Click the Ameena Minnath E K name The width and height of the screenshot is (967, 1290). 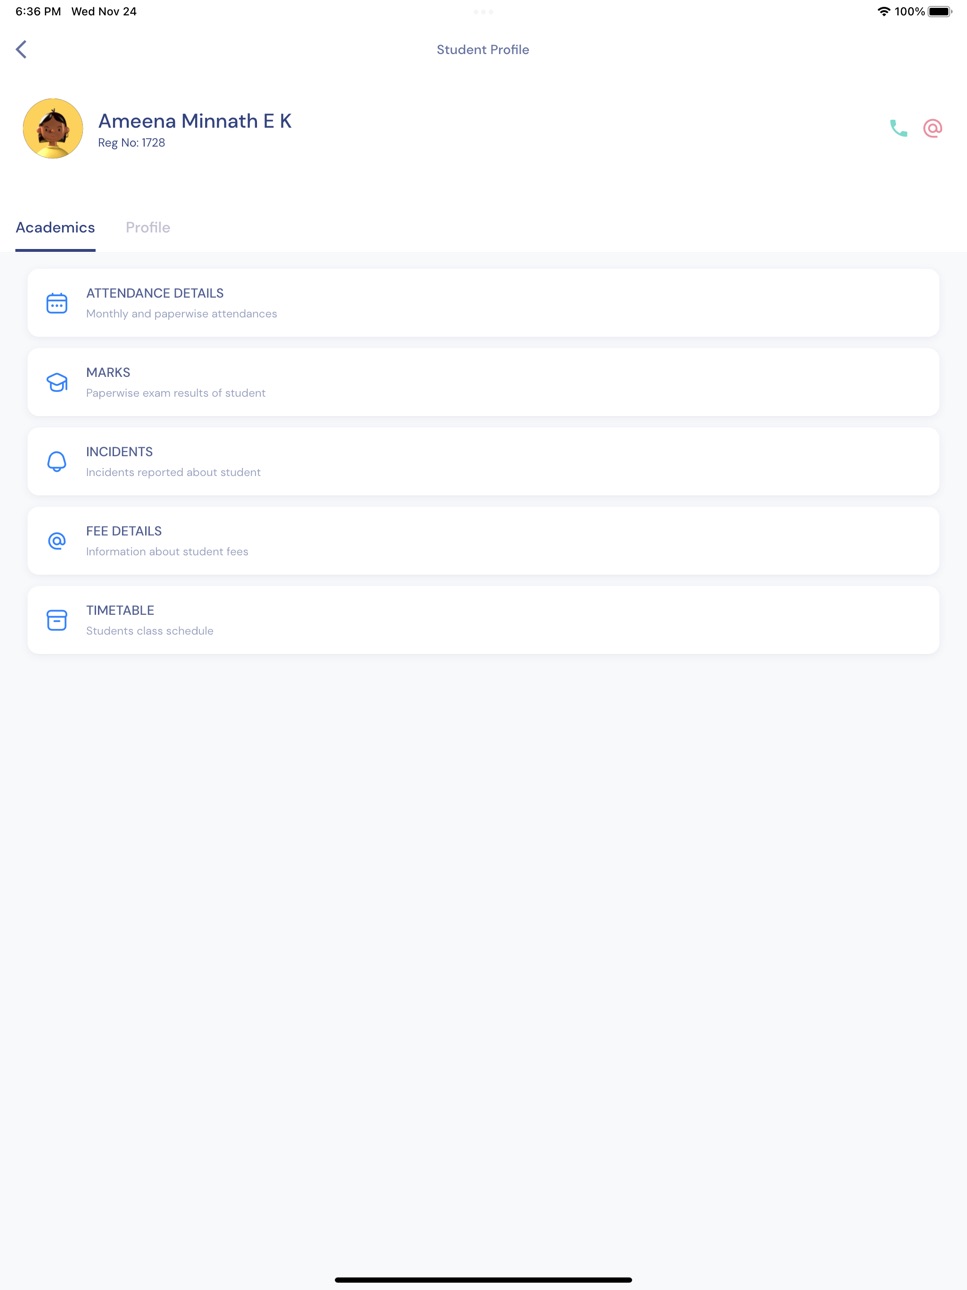195,121
